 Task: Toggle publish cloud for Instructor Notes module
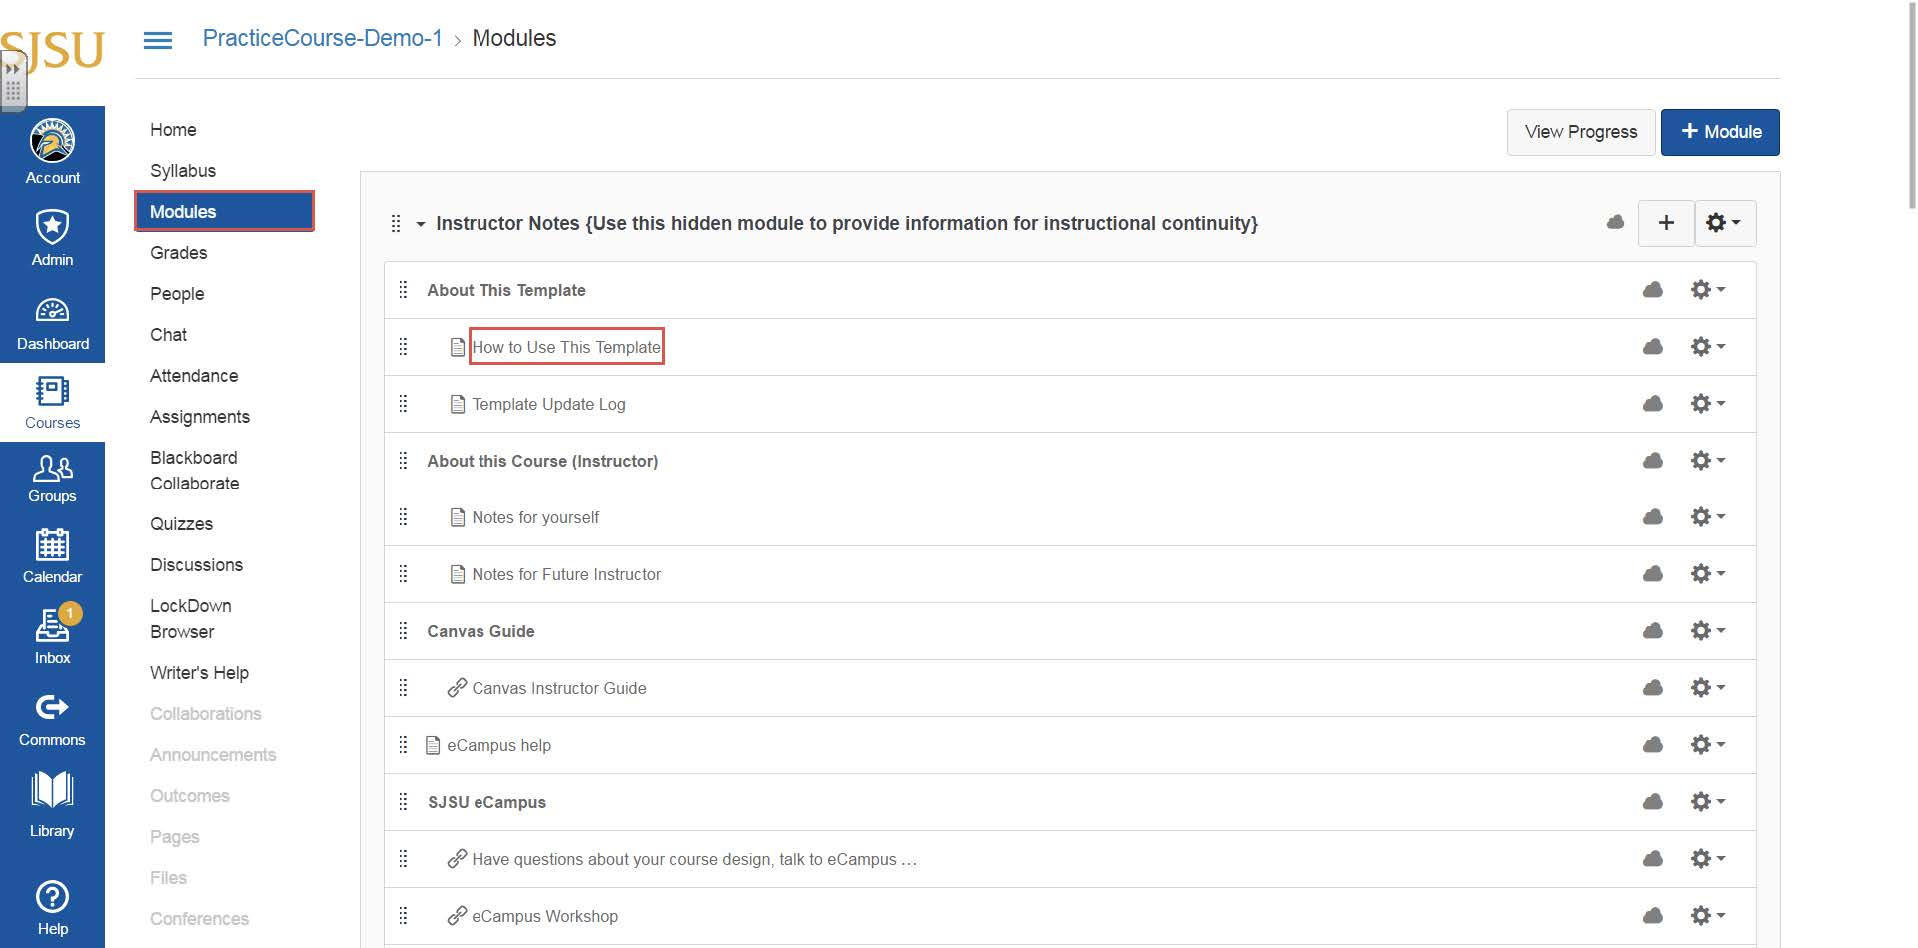point(1615,222)
